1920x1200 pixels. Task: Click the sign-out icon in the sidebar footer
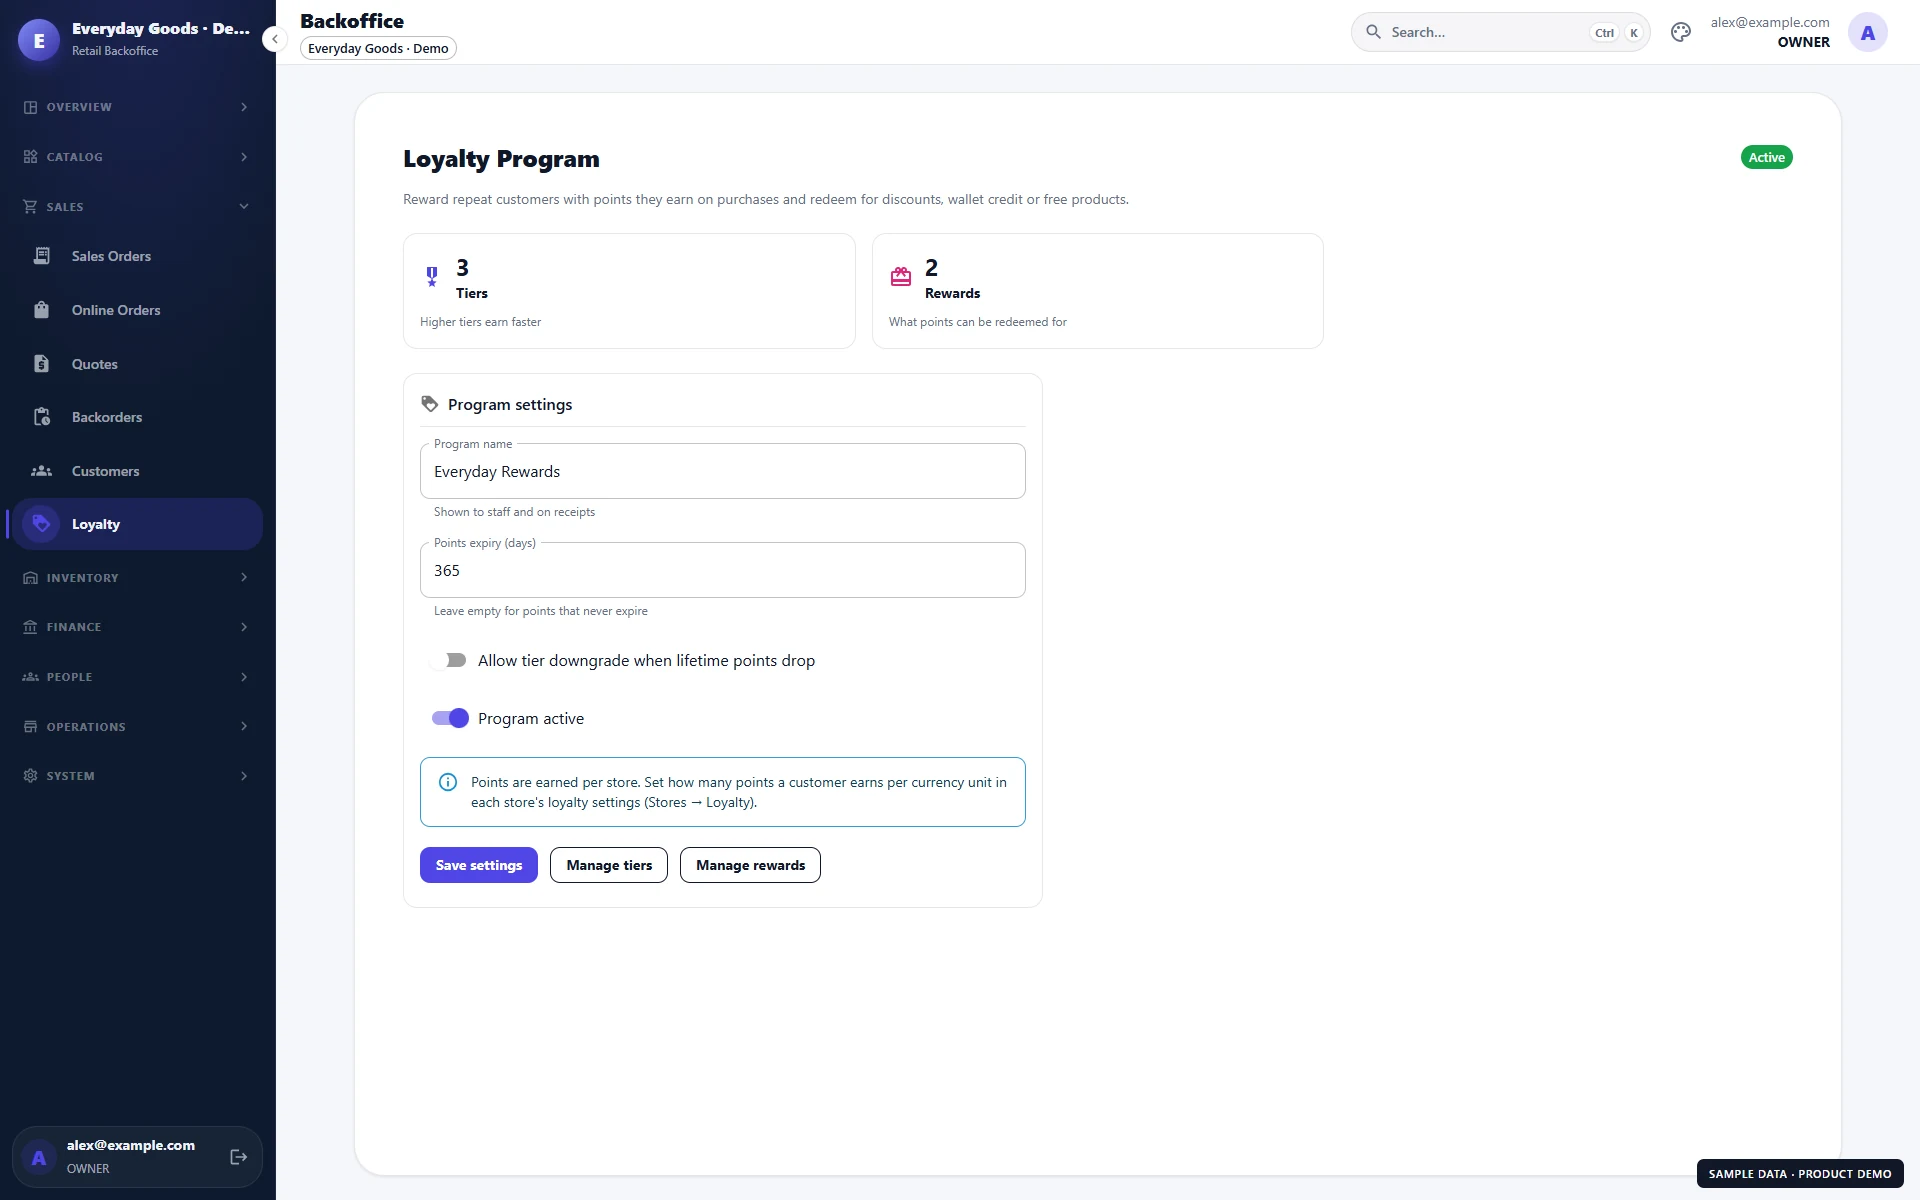[238, 1157]
